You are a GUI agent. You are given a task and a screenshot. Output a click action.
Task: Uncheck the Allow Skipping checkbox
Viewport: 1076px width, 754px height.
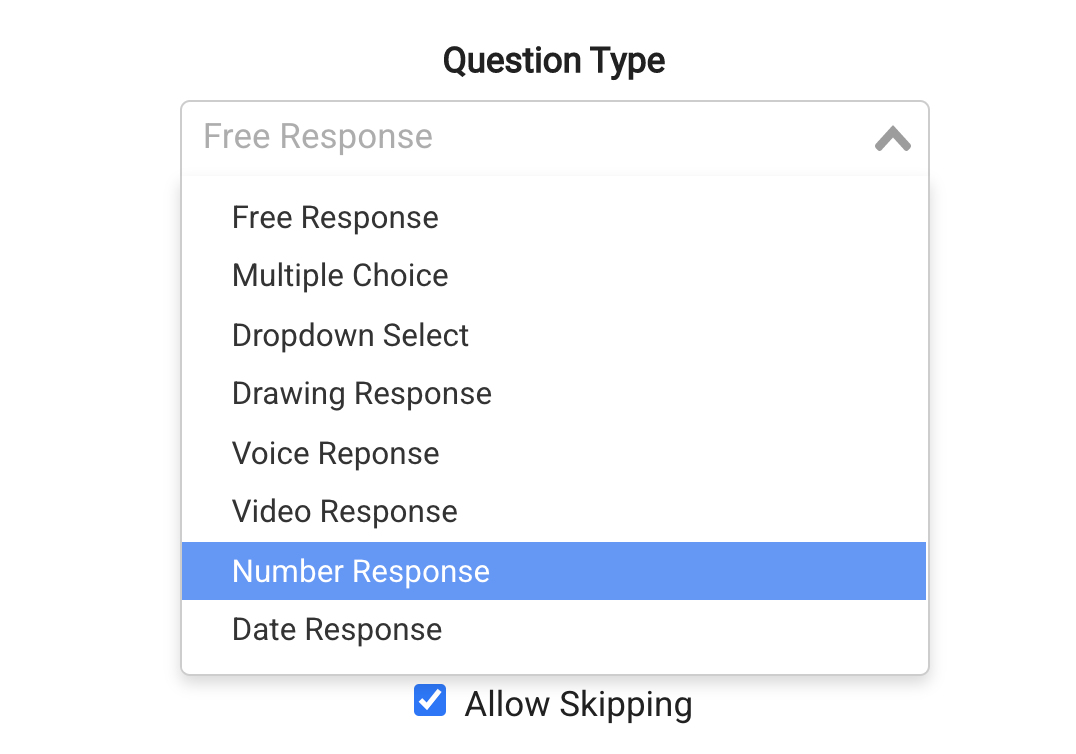[430, 701]
